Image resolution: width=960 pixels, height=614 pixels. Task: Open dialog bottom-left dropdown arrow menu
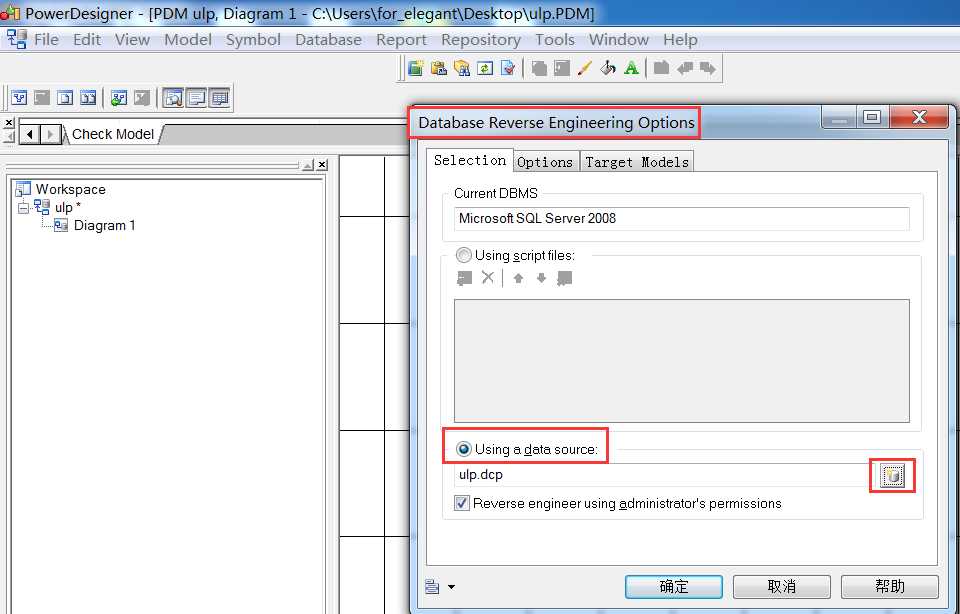pyautogui.click(x=451, y=587)
